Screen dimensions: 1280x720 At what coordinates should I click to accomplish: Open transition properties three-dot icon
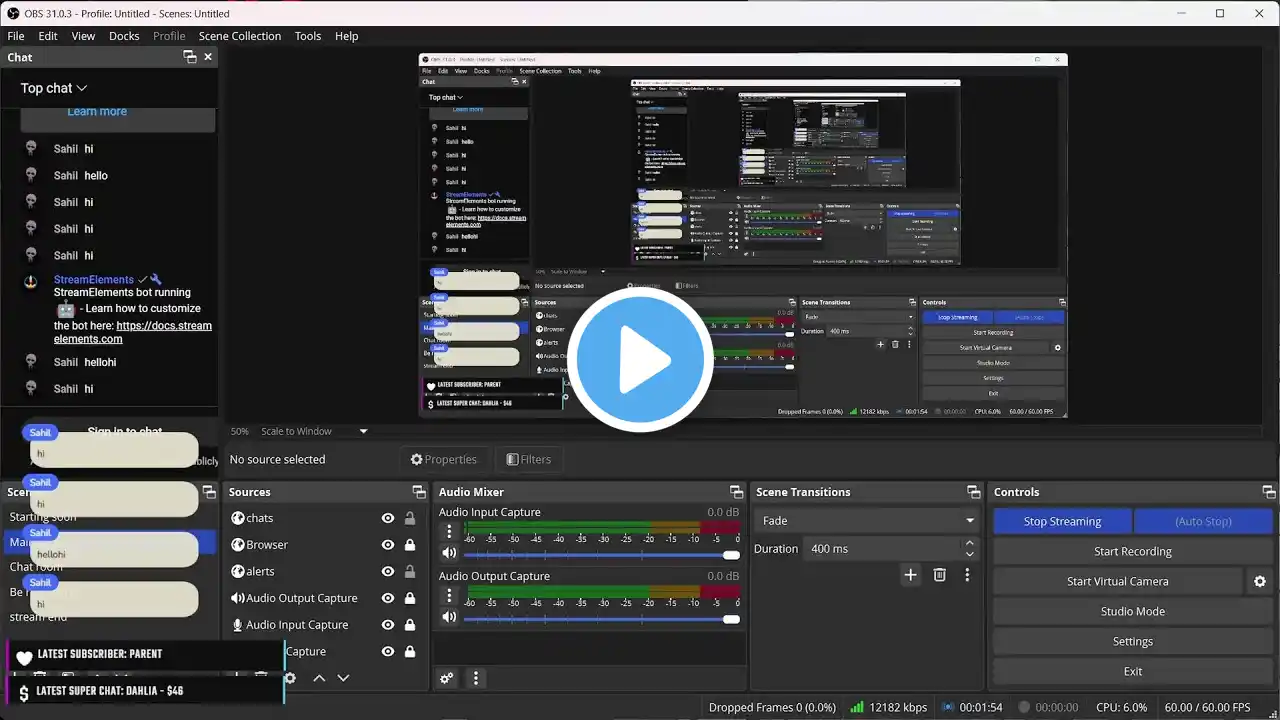[x=967, y=575]
